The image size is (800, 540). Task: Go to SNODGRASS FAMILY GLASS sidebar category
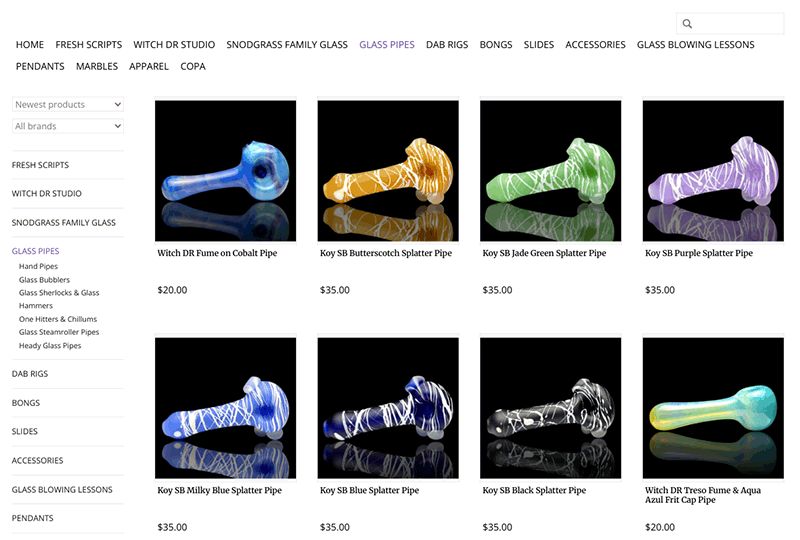(x=64, y=223)
